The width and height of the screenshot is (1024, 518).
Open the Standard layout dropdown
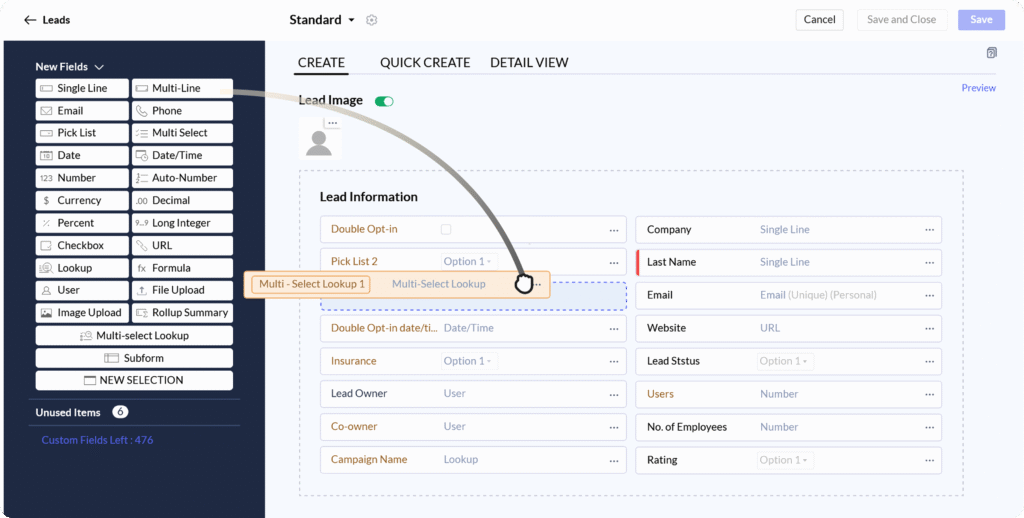coord(322,20)
